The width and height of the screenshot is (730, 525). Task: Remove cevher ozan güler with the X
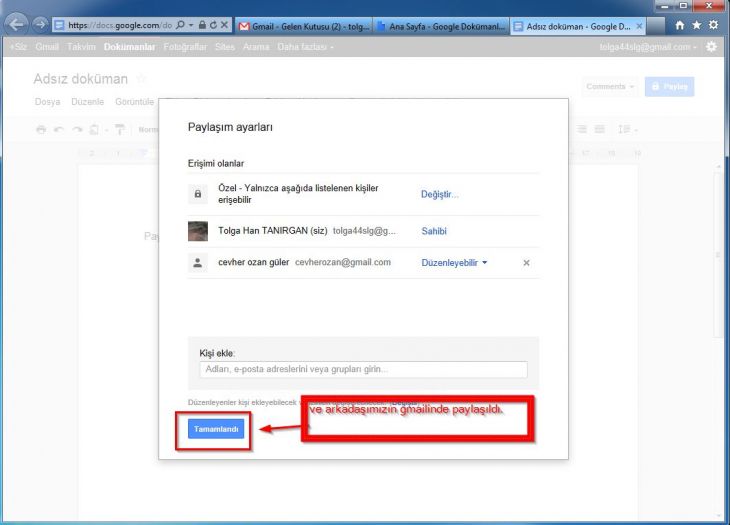tap(526, 263)
